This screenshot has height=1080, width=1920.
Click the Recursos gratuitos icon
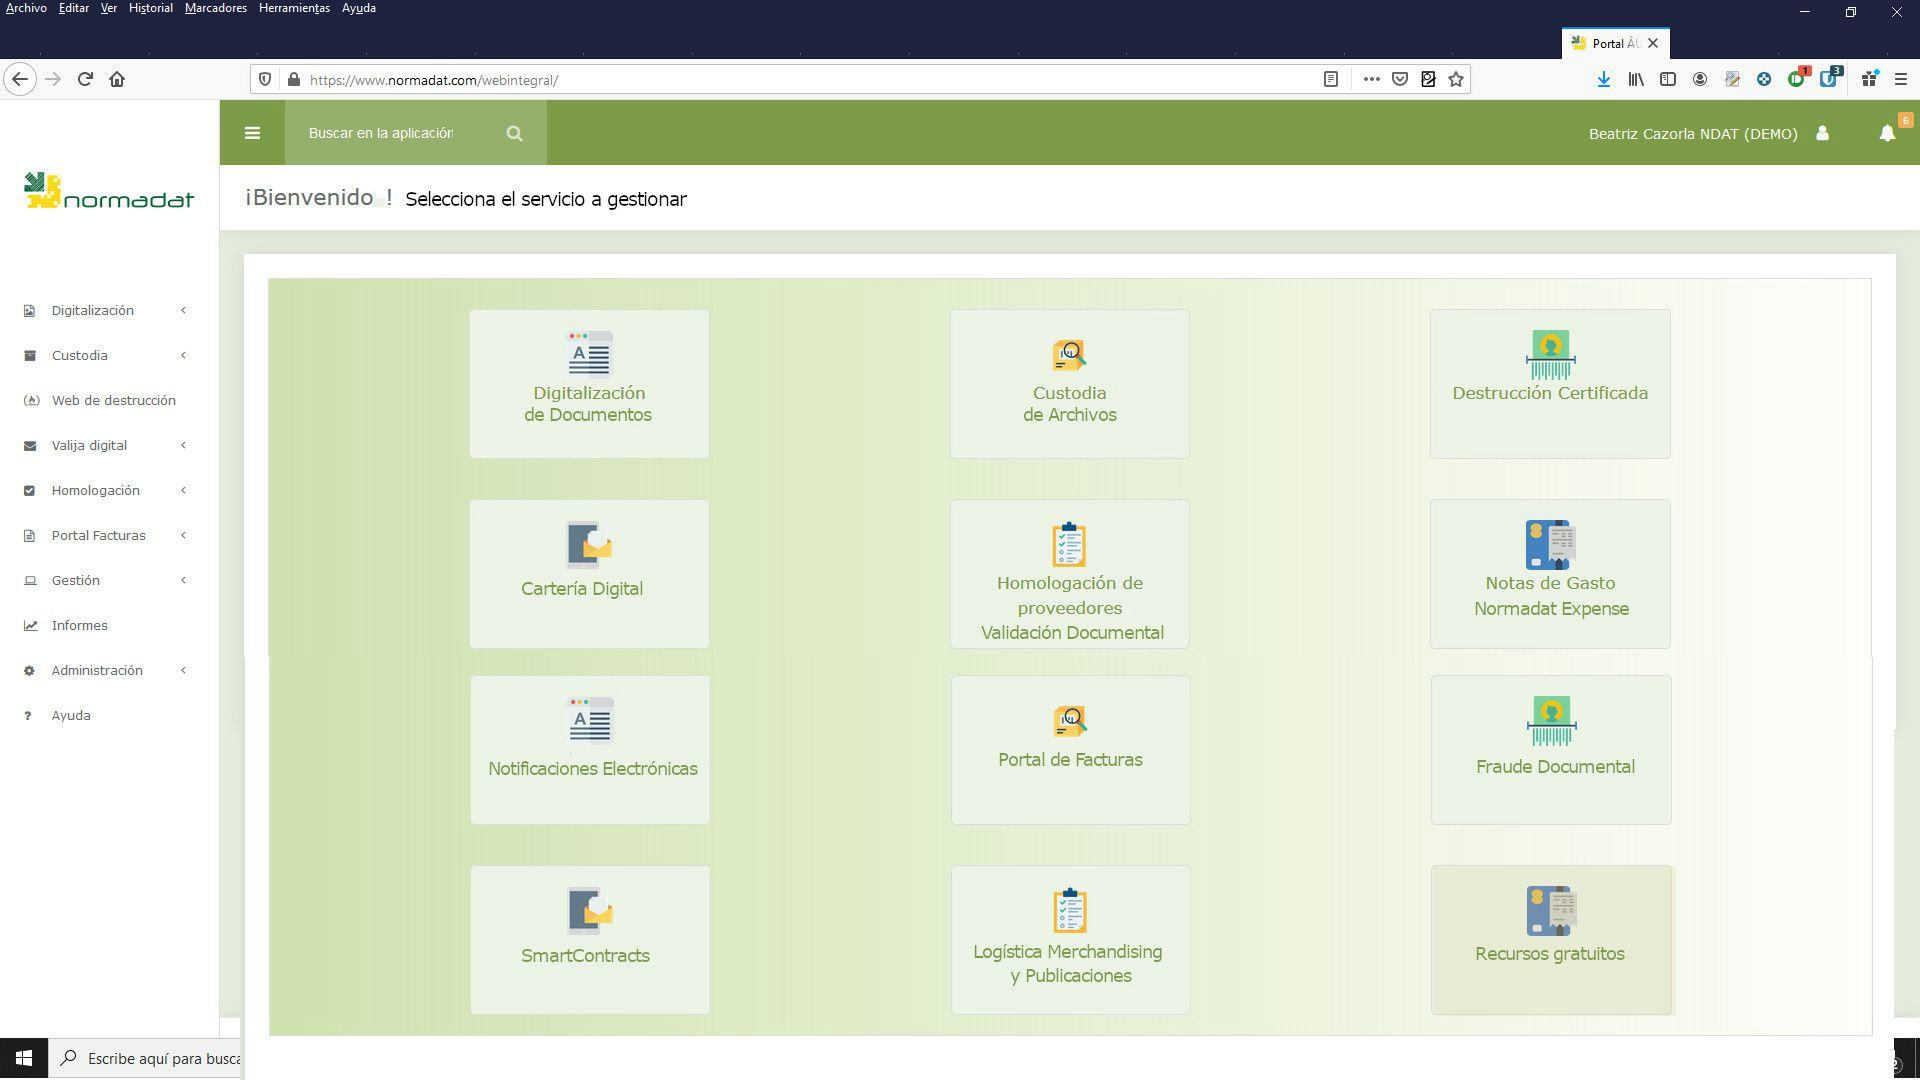pos(1551,910)
